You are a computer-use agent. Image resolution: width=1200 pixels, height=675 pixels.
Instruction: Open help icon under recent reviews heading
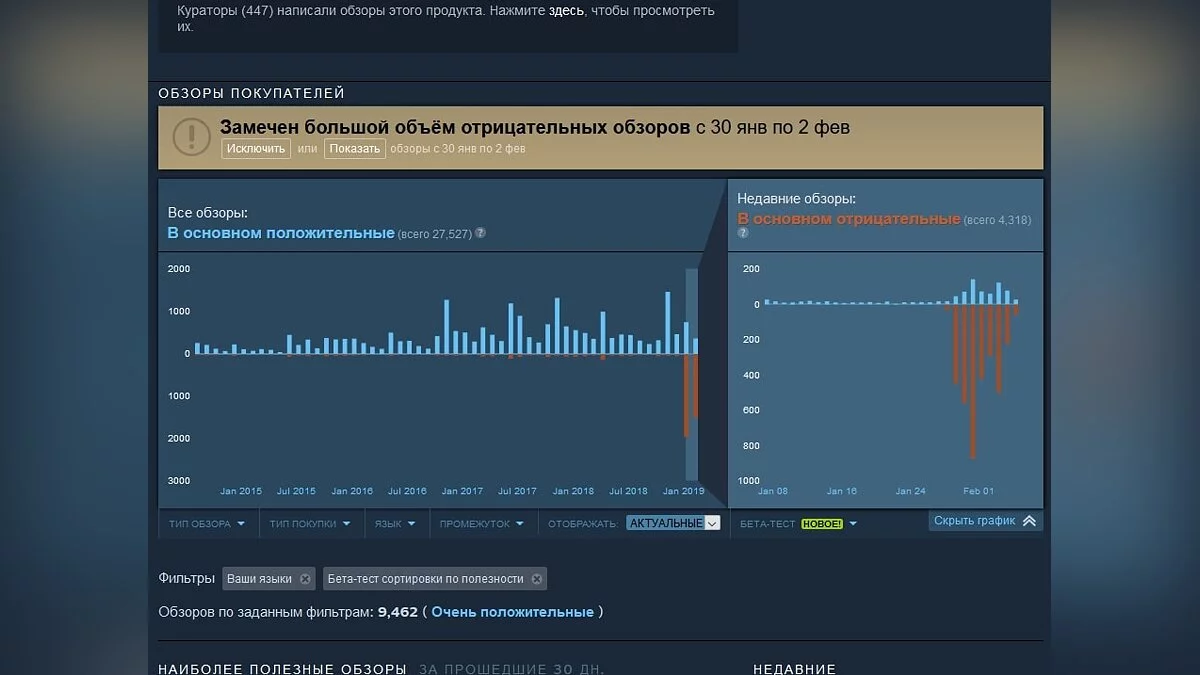pos(743,233)
